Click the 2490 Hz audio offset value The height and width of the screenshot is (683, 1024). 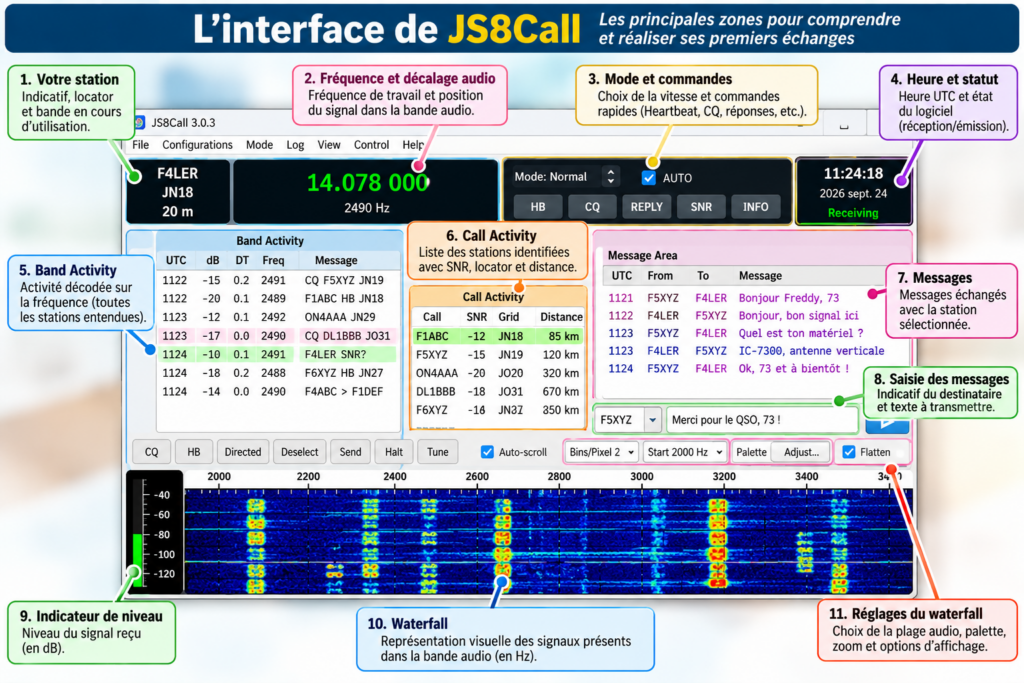coord(367,208)
